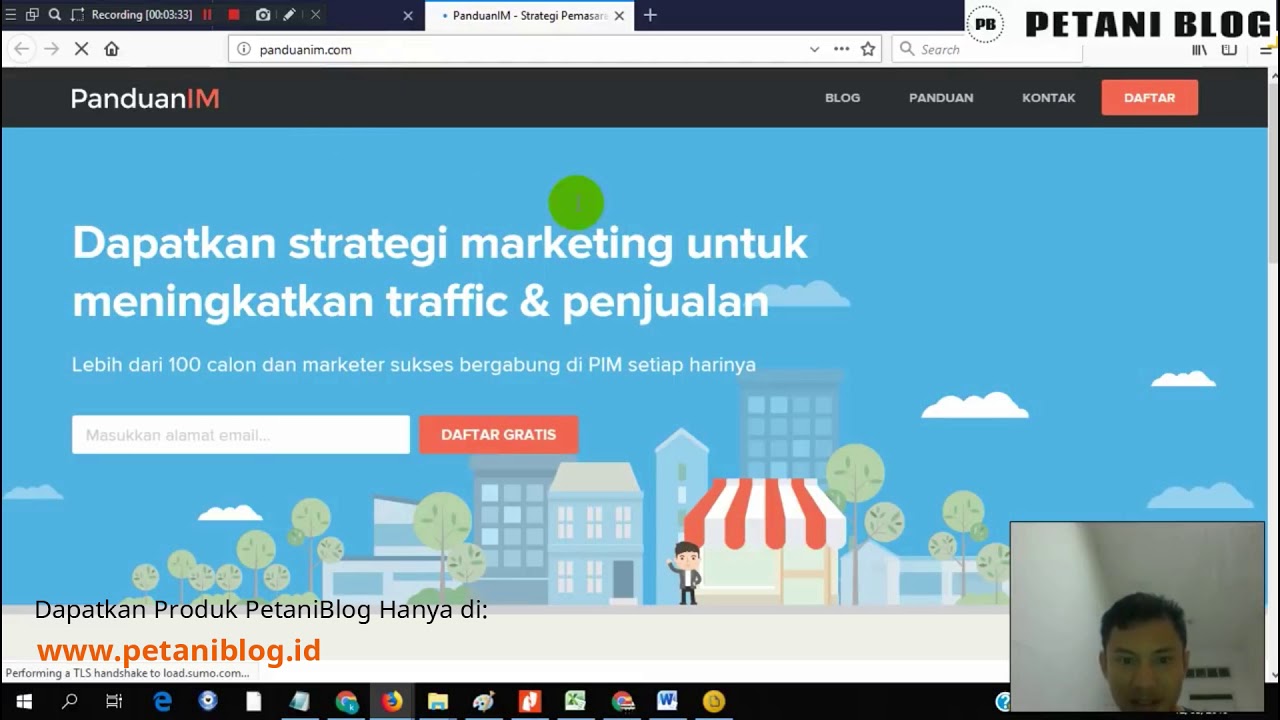Open the orange PDF app taskbar icon
This screenshot has height=720, width=1280.
click(x=530, y=702)
